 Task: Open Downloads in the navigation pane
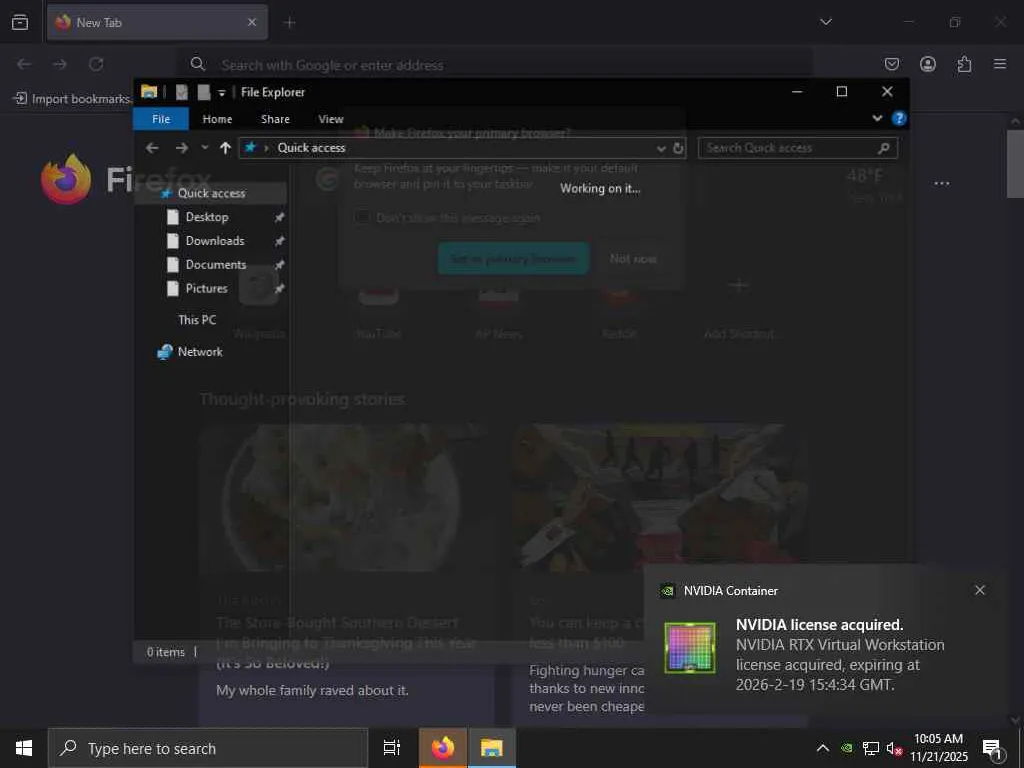point(215,241)
